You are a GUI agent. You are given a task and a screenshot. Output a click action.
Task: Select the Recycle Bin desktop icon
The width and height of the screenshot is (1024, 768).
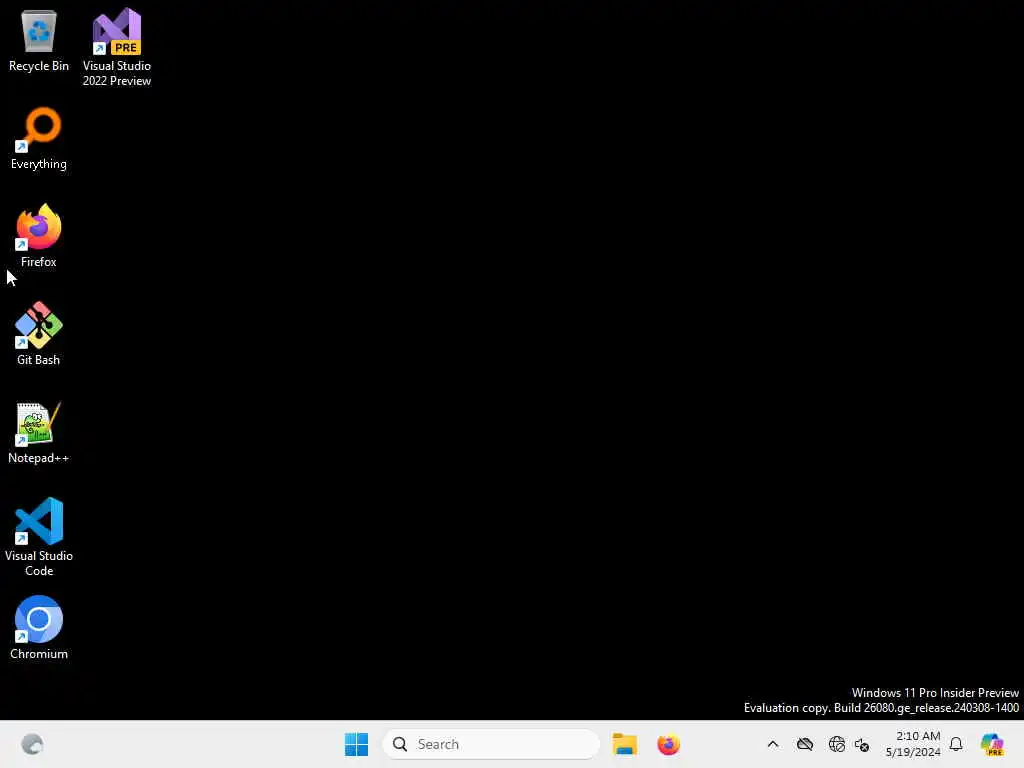39,40
